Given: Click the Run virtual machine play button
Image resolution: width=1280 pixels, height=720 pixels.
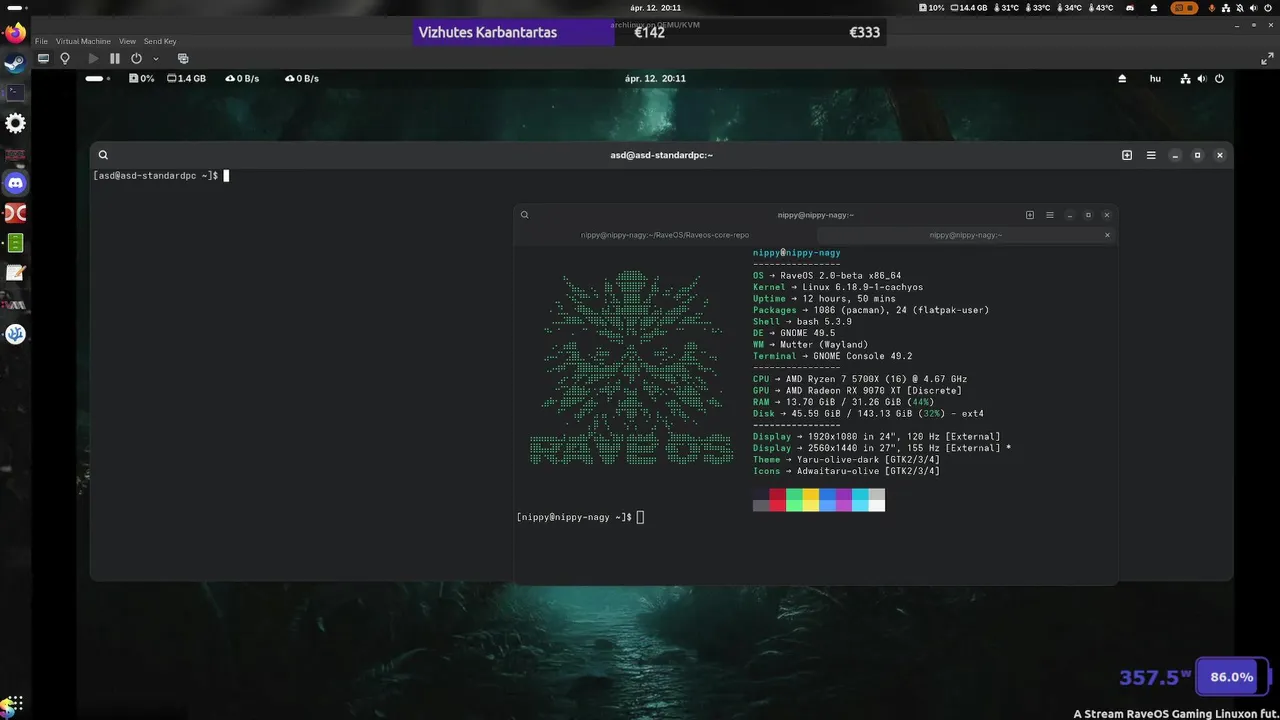Looking at the screenshot, I should click(x=93, y=59).
